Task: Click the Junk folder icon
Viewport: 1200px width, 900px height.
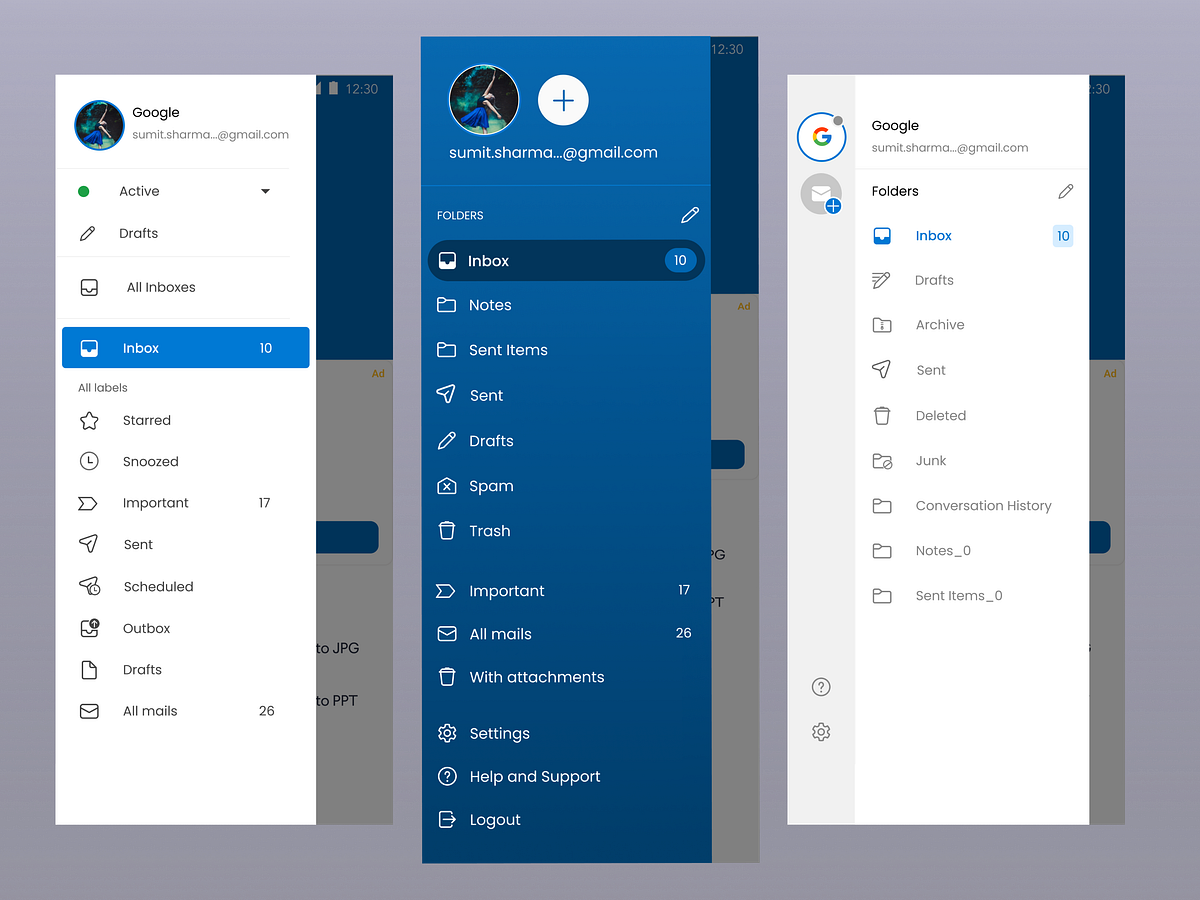Action: (x=882, y=460)
